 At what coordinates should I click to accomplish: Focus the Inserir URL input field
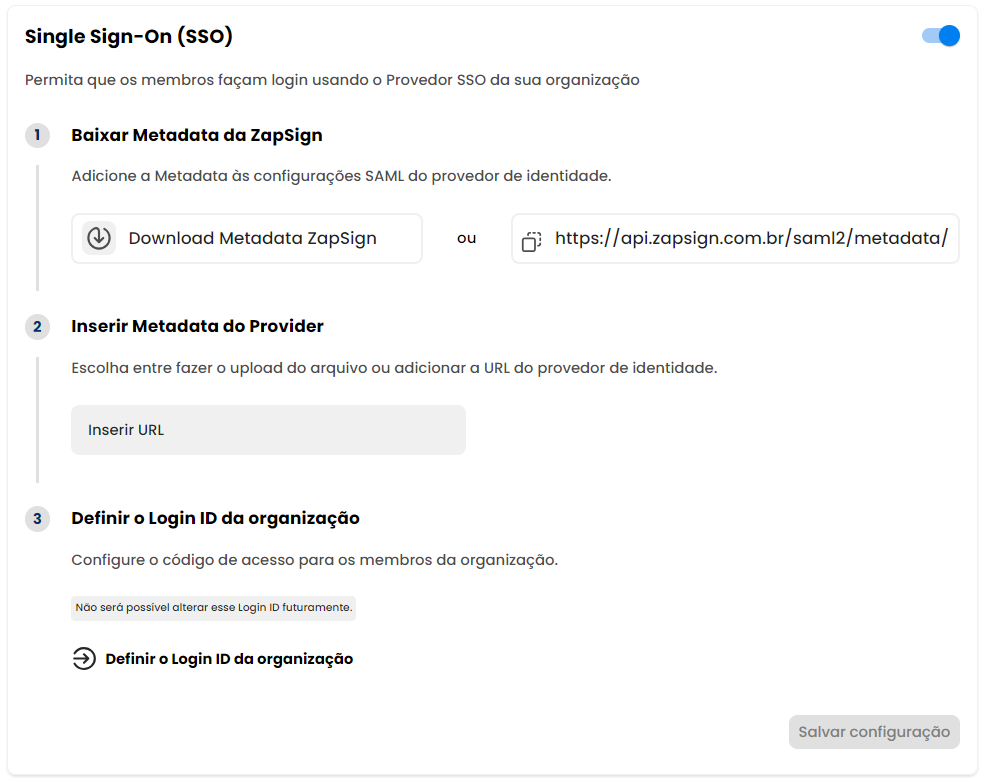pos(268,430)
